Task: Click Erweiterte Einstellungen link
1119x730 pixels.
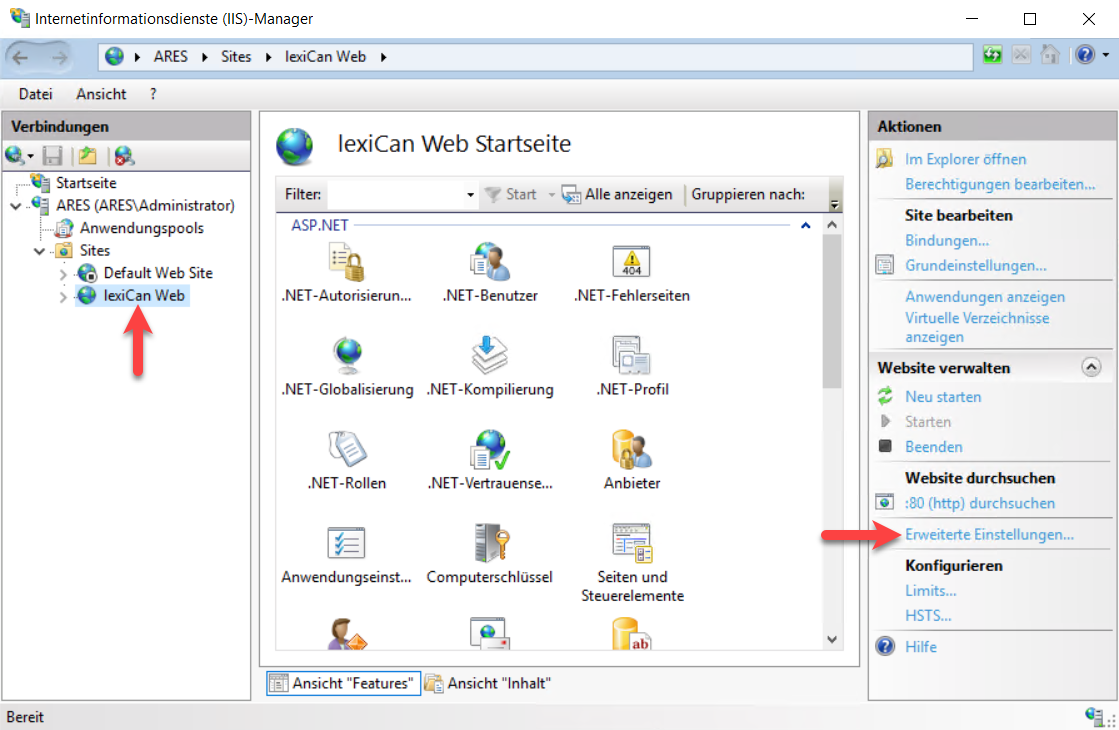Action: tap(989, 535)
